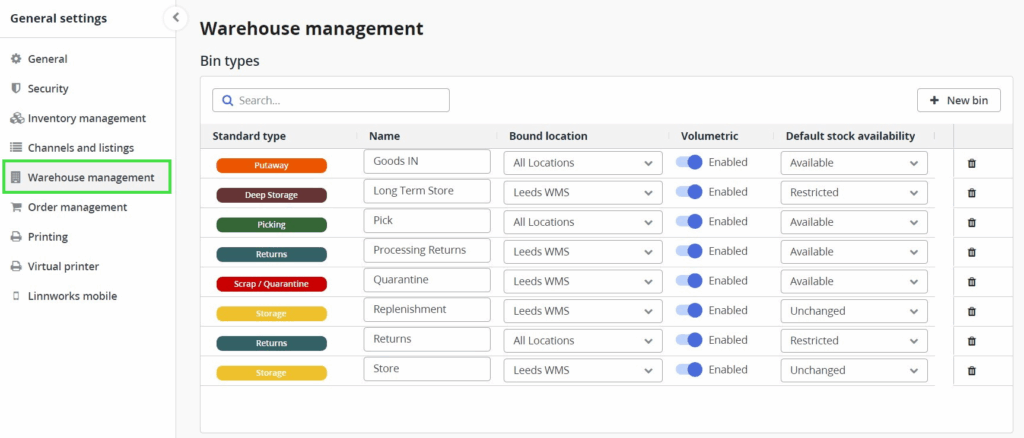The image size is (1024, 438).
Task: Open stock availability dropdown for Replenishment
Action: coord(854,311)
